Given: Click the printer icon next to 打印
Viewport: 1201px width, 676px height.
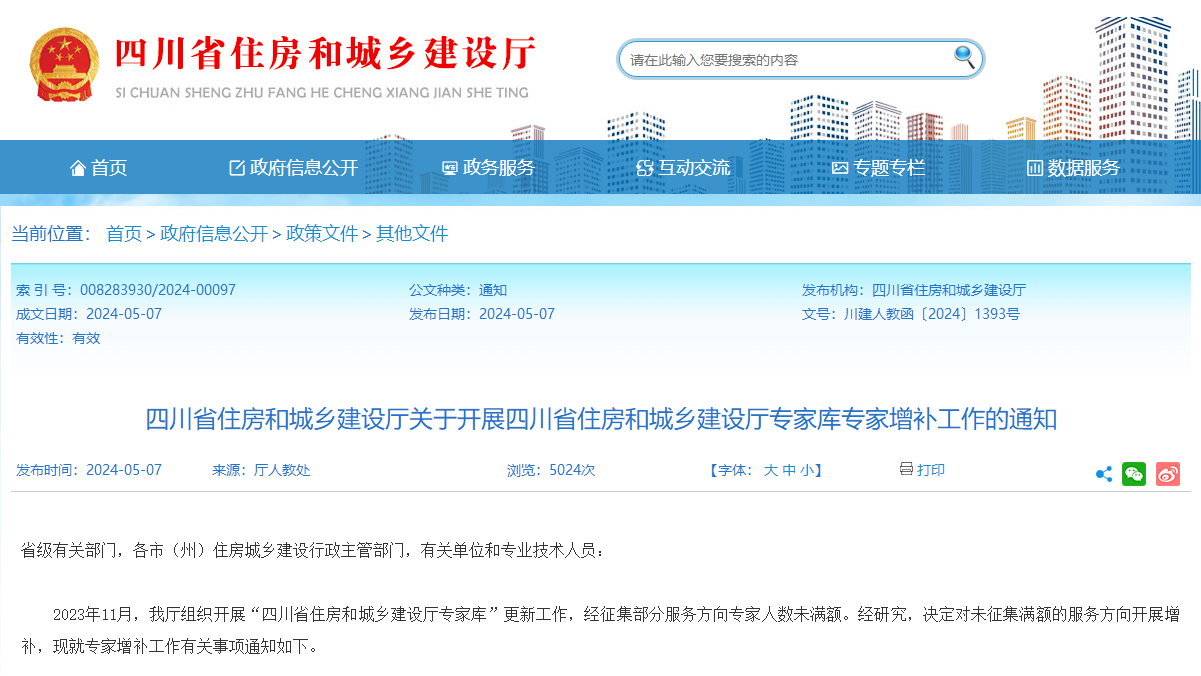Looking at the screenshot, I should pos(905,471).
